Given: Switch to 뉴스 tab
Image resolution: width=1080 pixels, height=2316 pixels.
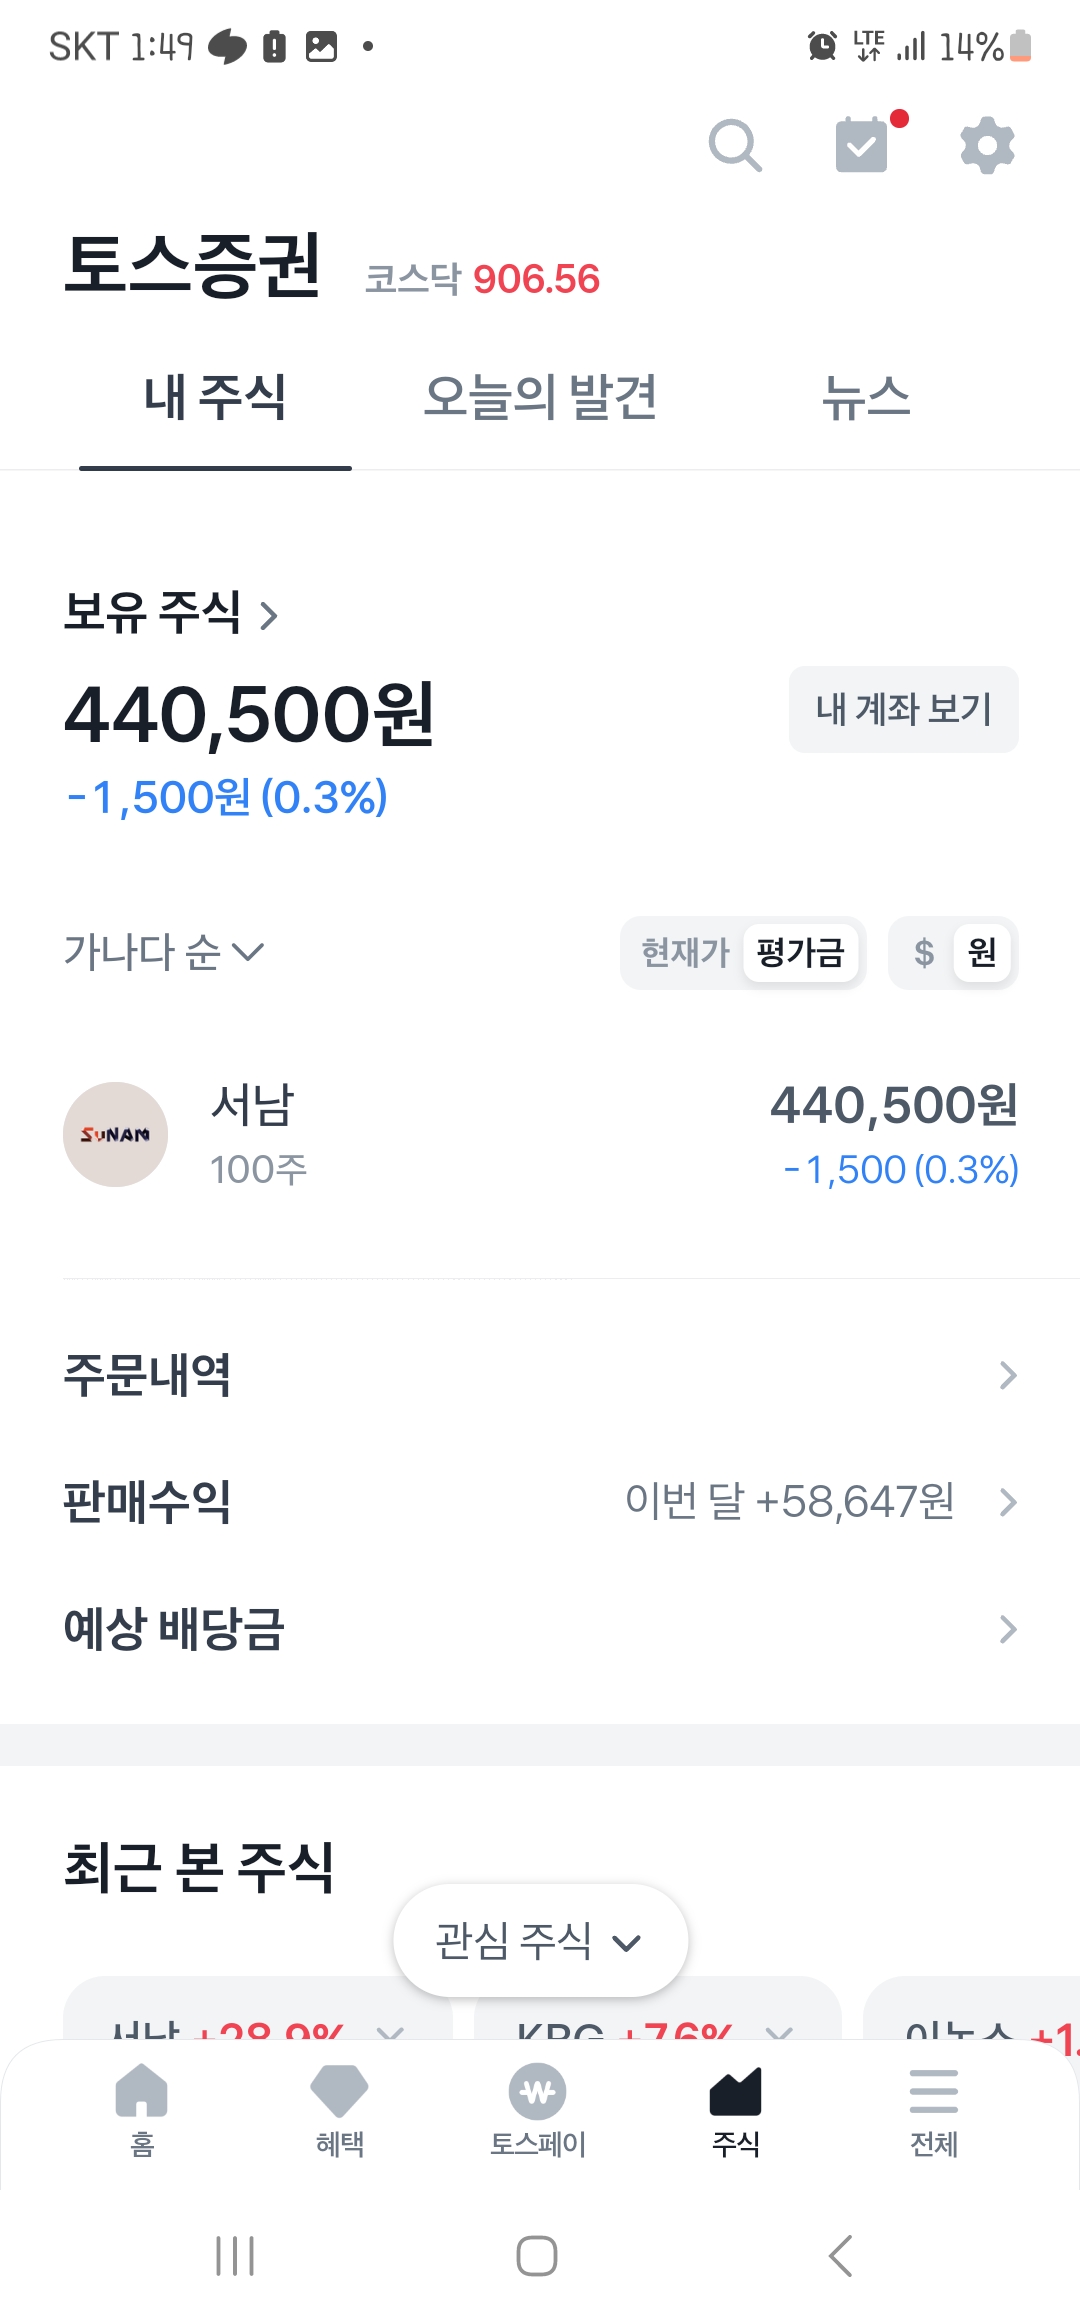Looking at the screenshot, I should tap(866, 398).
